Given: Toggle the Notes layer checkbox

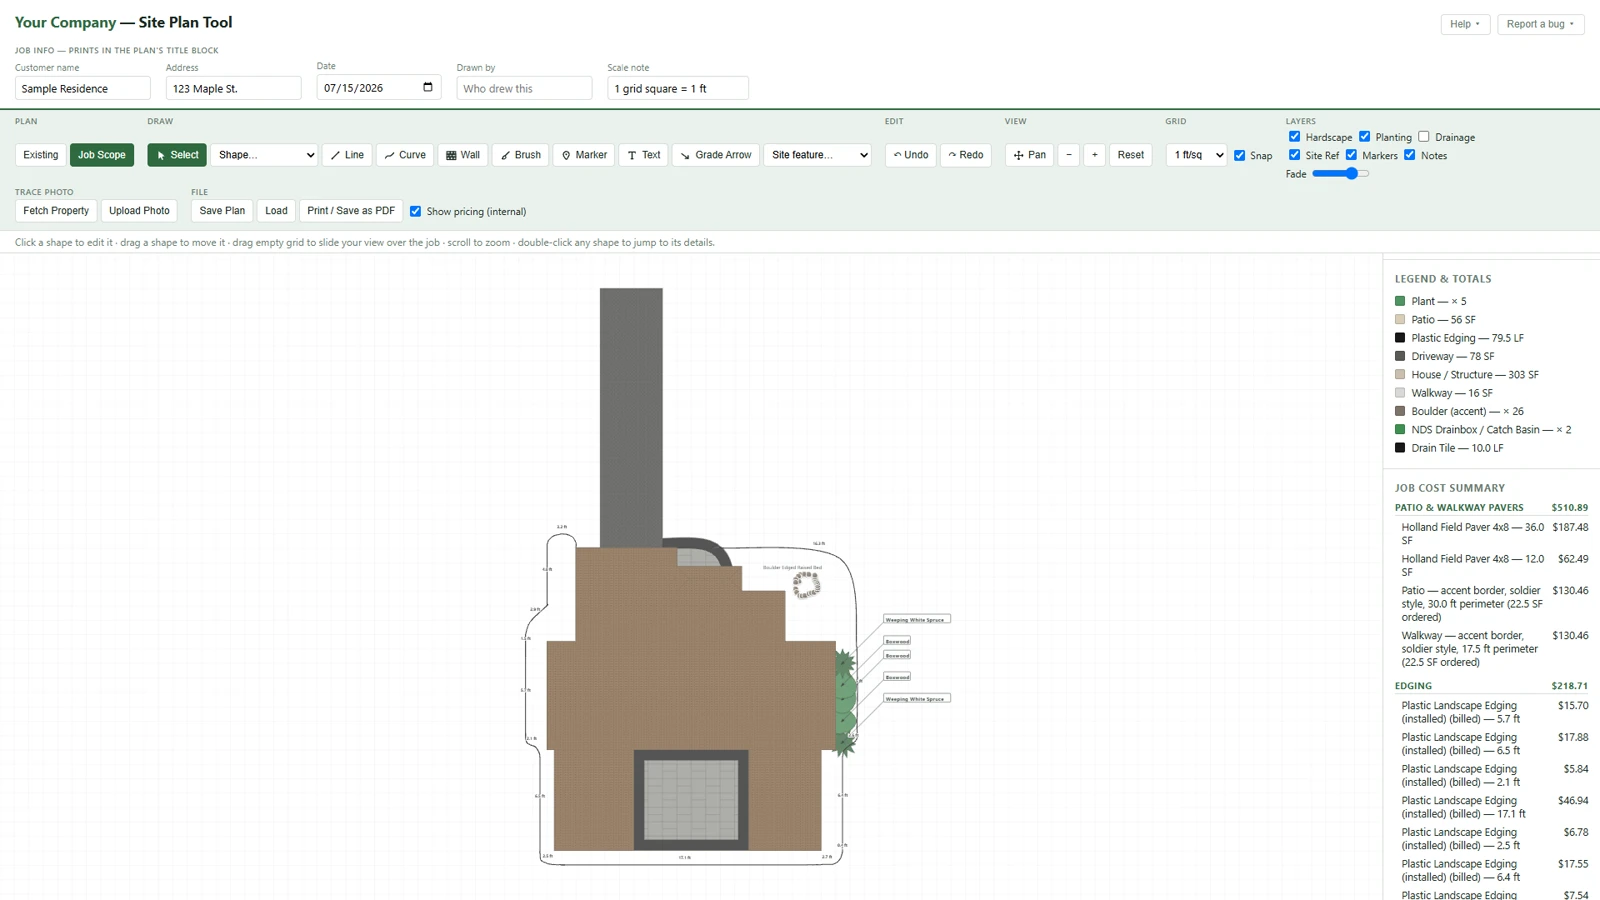Looking at the screenshot, I should (x=1409, y=155).
